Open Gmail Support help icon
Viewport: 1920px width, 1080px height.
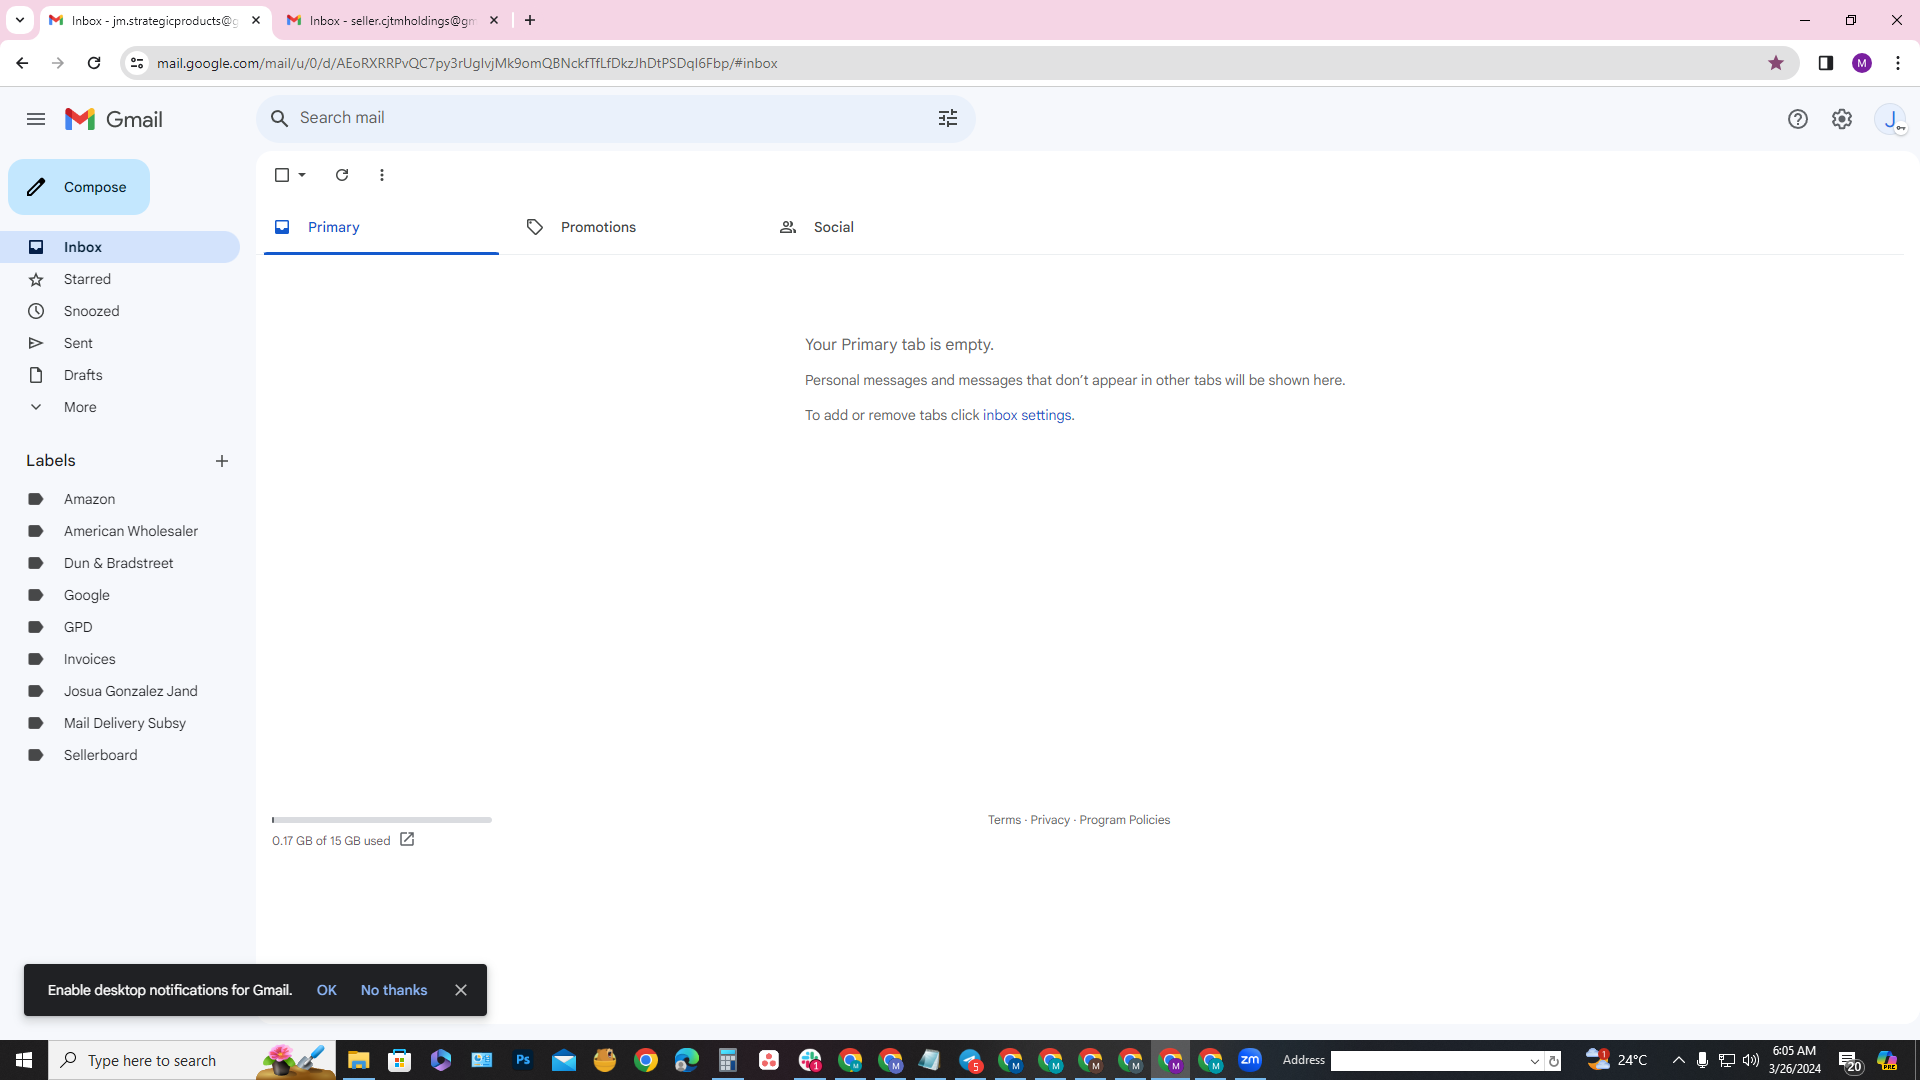pyautogui.click(x=1798, y=119)
